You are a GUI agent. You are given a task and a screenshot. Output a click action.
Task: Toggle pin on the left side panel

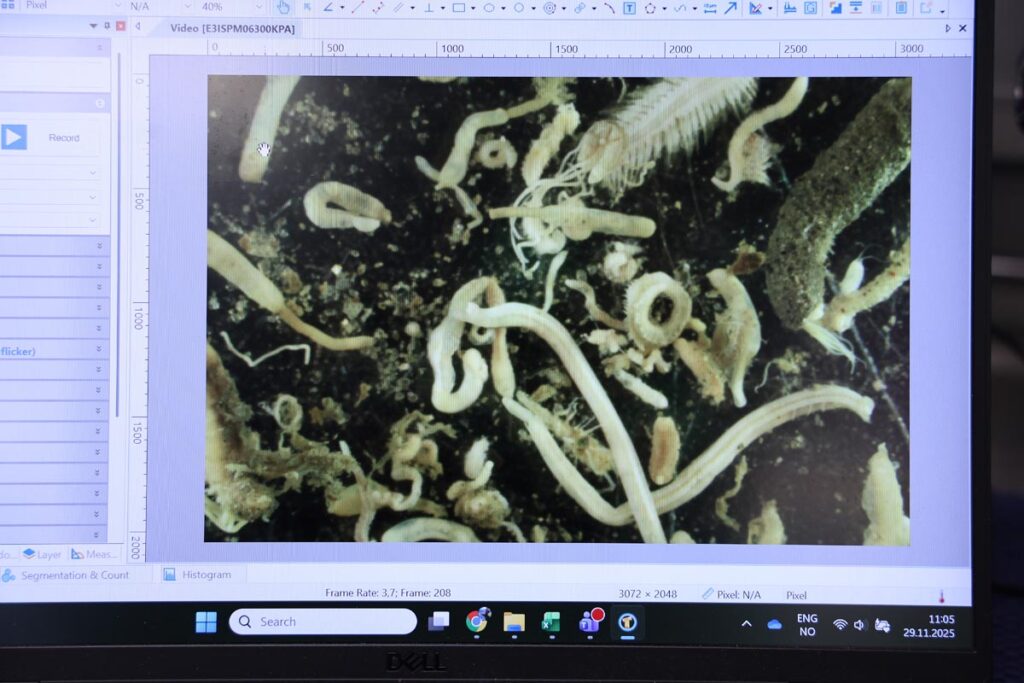click(107, 26)
